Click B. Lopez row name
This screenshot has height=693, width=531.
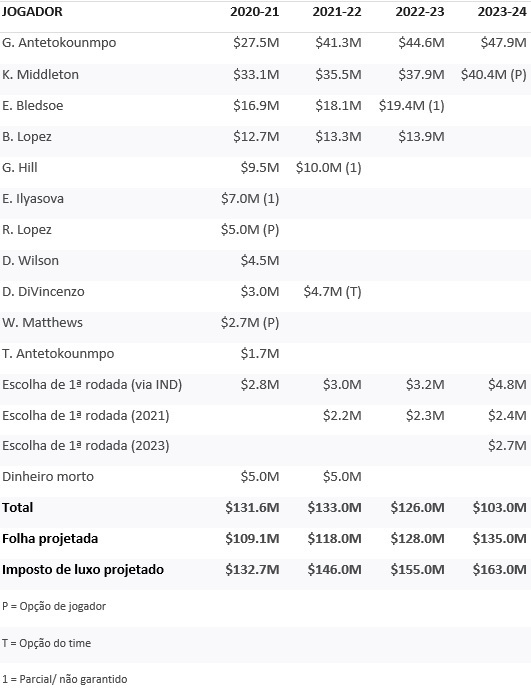point(27,137)
